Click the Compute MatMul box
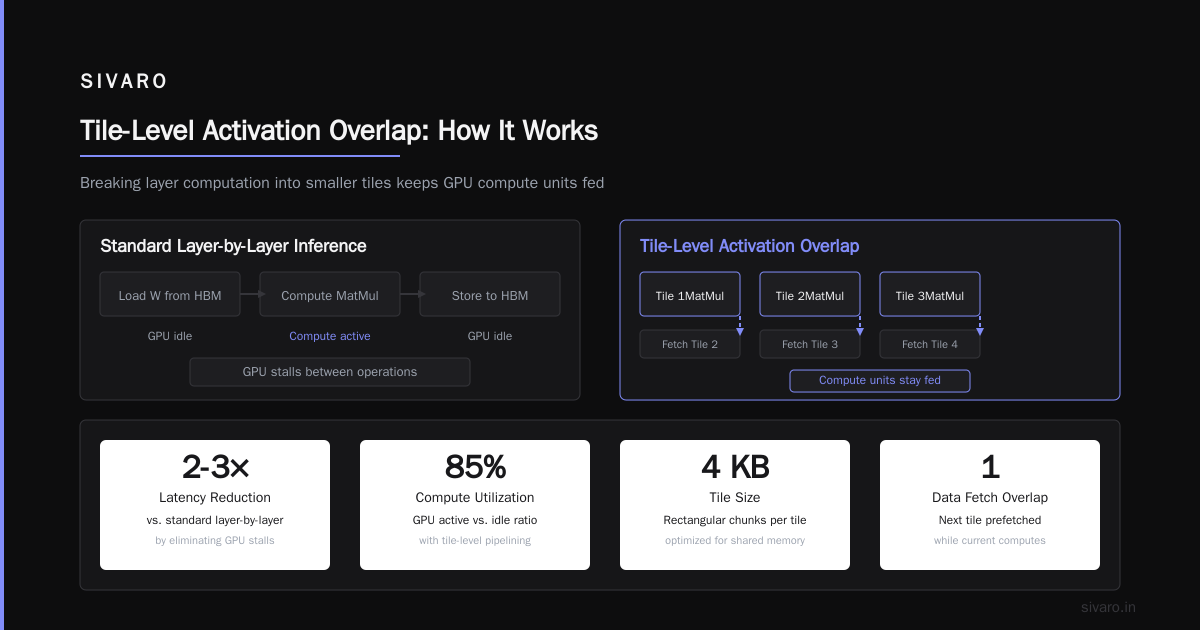The width and height of the screenshot is (1200, 630). pos(330,295)
